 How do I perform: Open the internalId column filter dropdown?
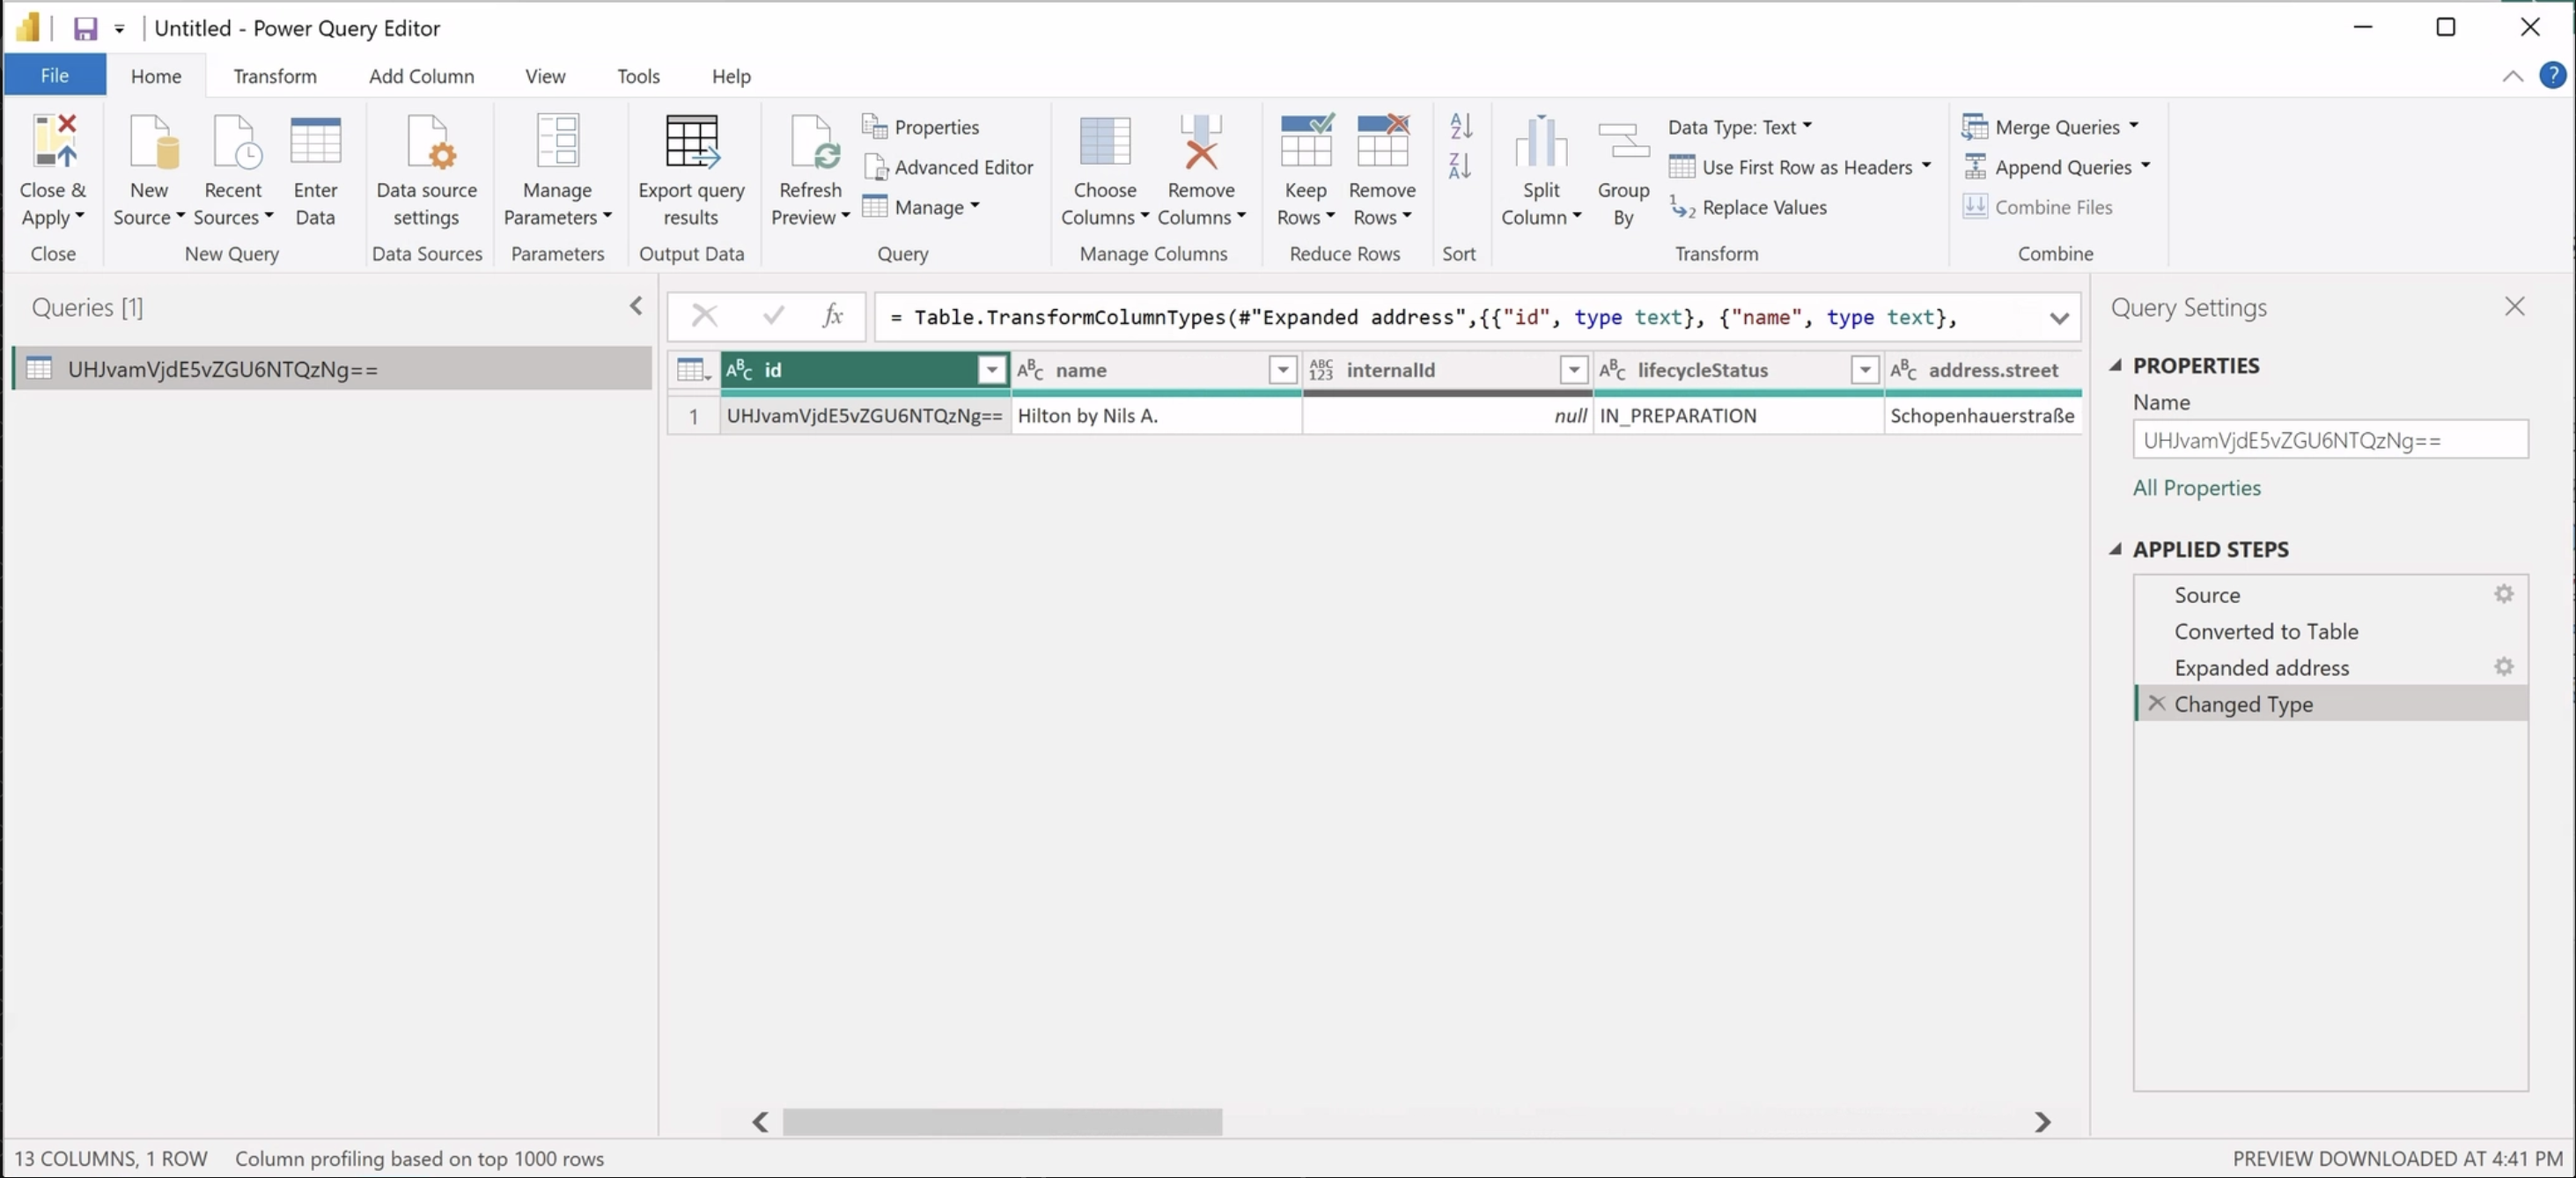(1573, 370)
